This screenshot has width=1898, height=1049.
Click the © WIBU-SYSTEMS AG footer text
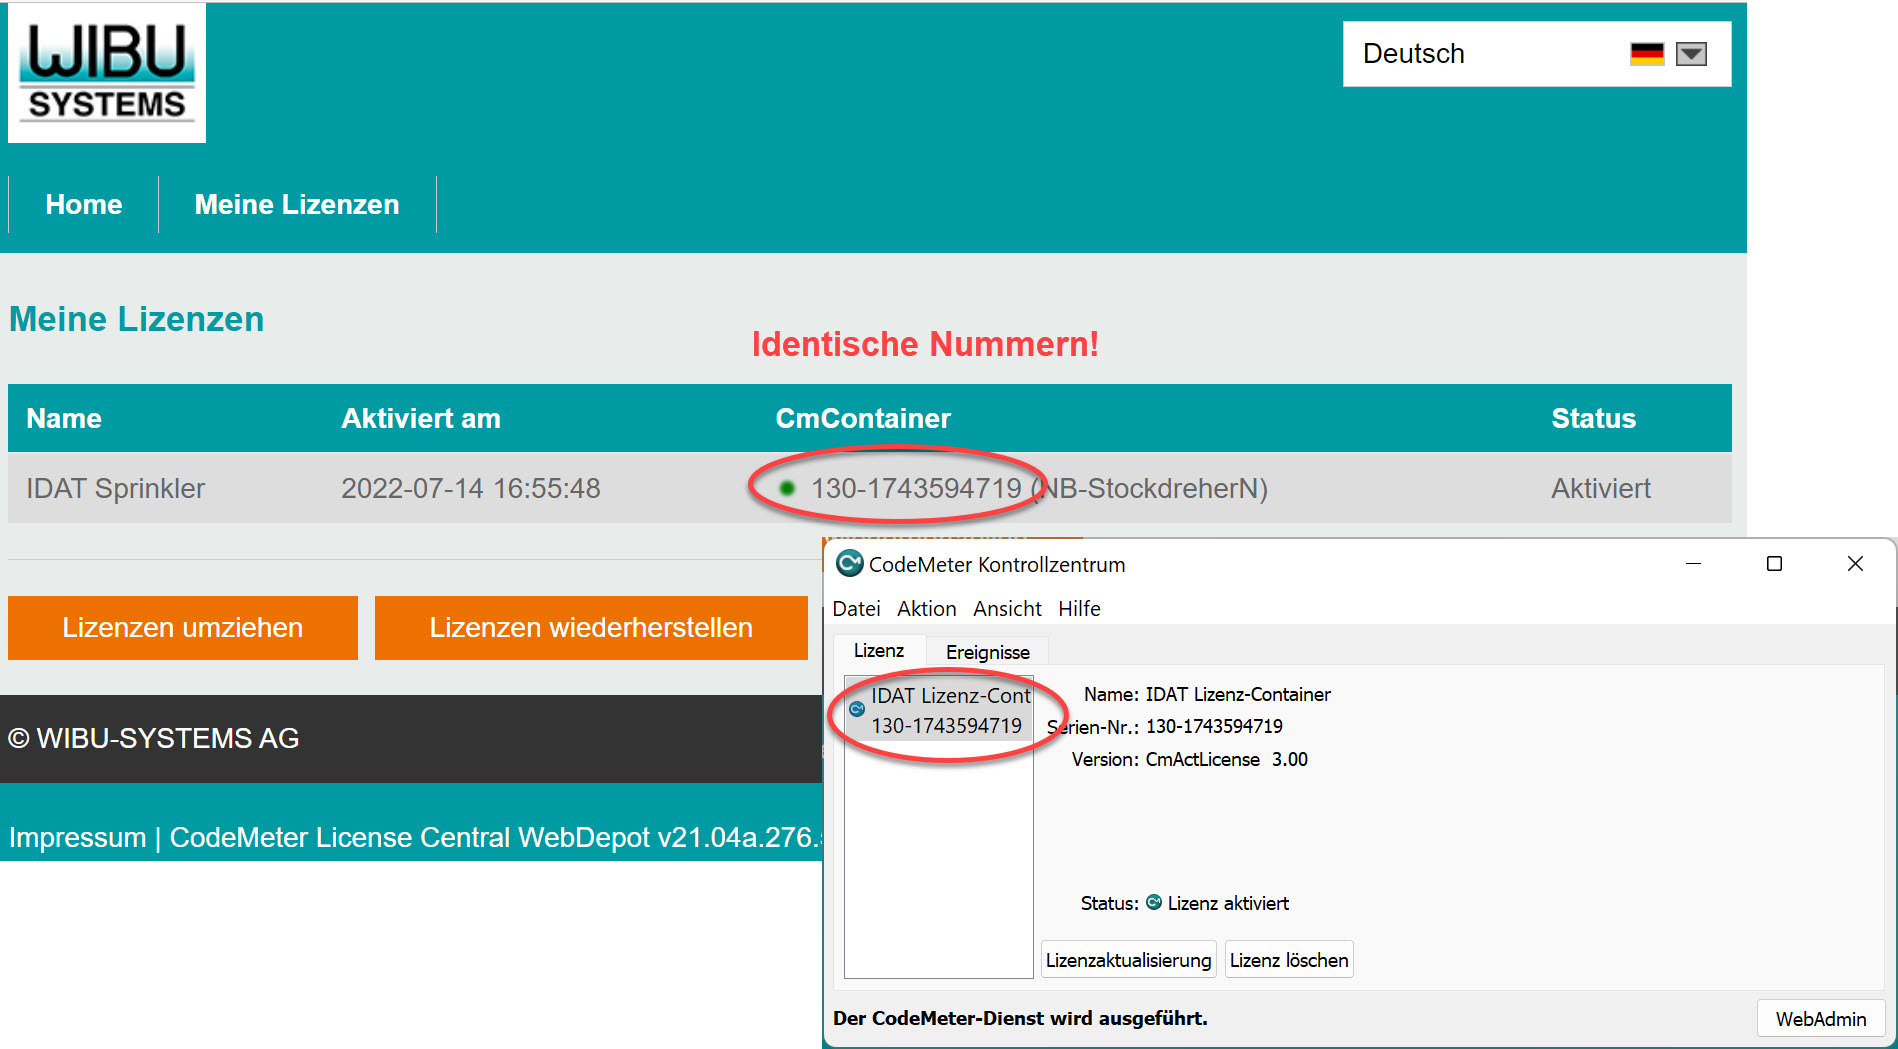154,739
